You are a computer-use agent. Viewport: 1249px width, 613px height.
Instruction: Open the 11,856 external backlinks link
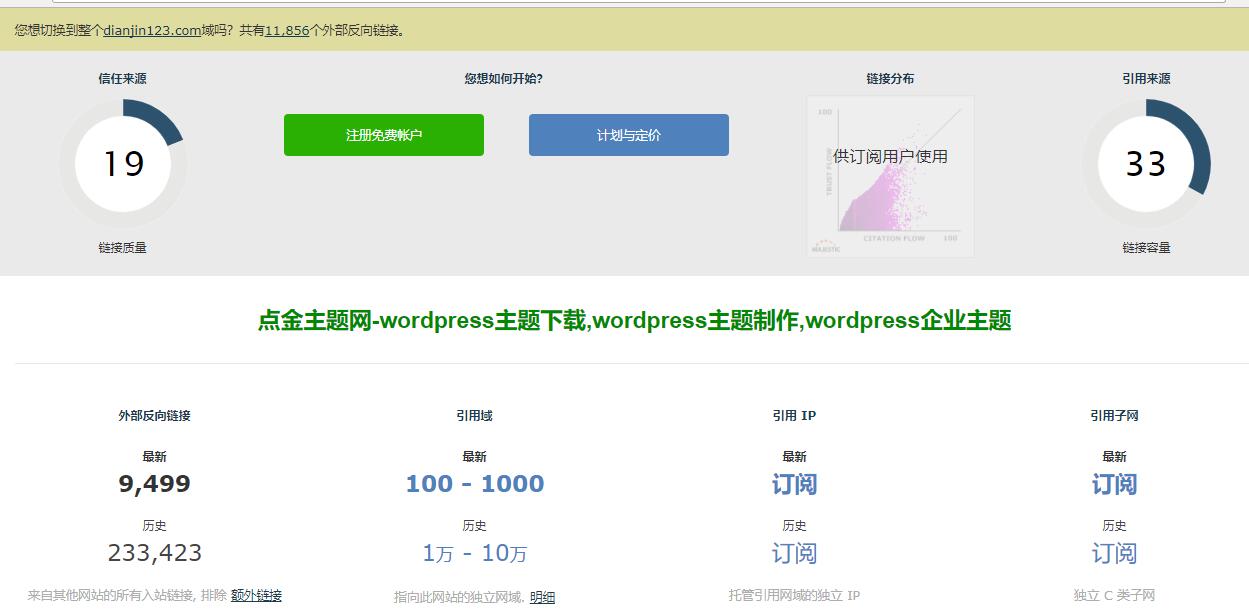pyautogui.click(x=287, y=30)
